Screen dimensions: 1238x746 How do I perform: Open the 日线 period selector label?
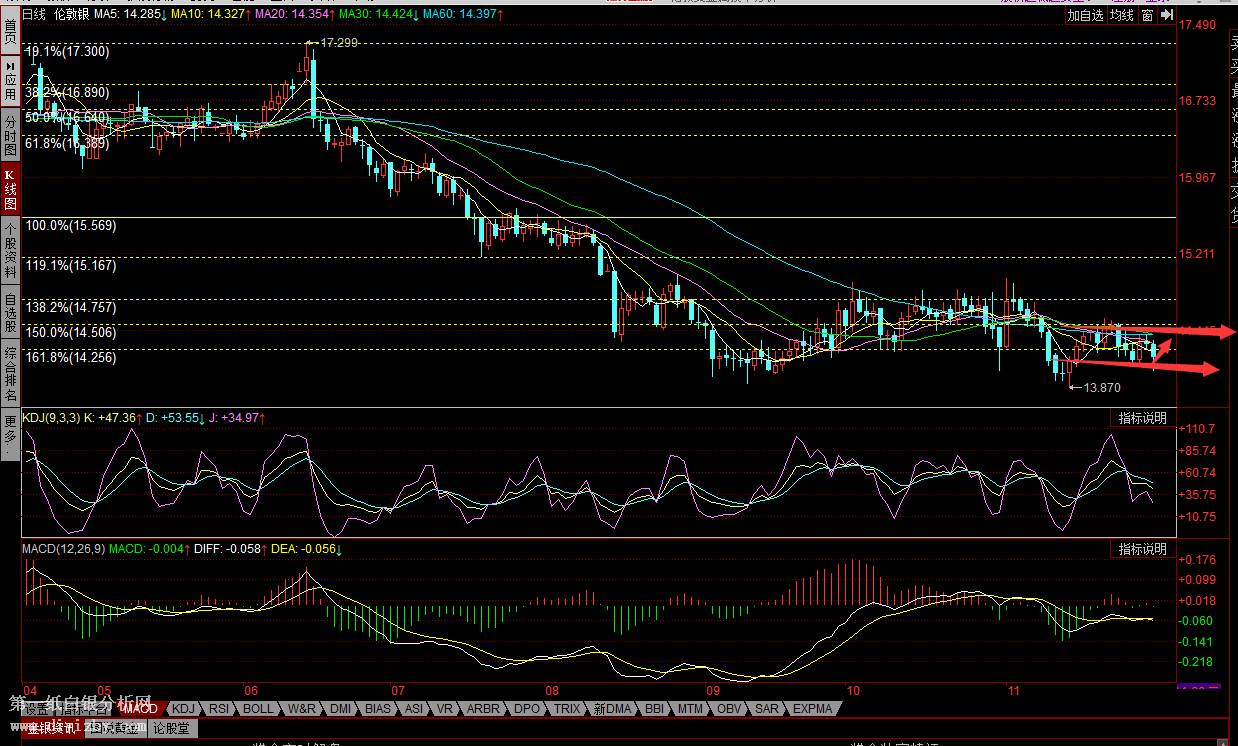[x=33, y=15]
